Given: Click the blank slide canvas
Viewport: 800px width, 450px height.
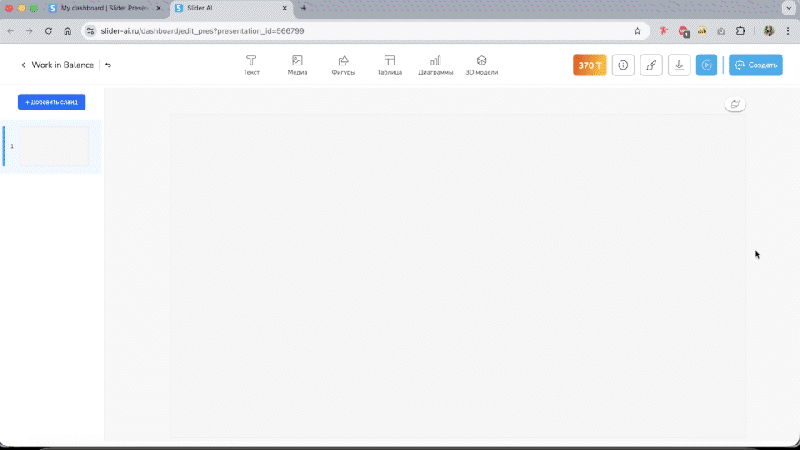Looking at the screenshot, I should 458,276.
